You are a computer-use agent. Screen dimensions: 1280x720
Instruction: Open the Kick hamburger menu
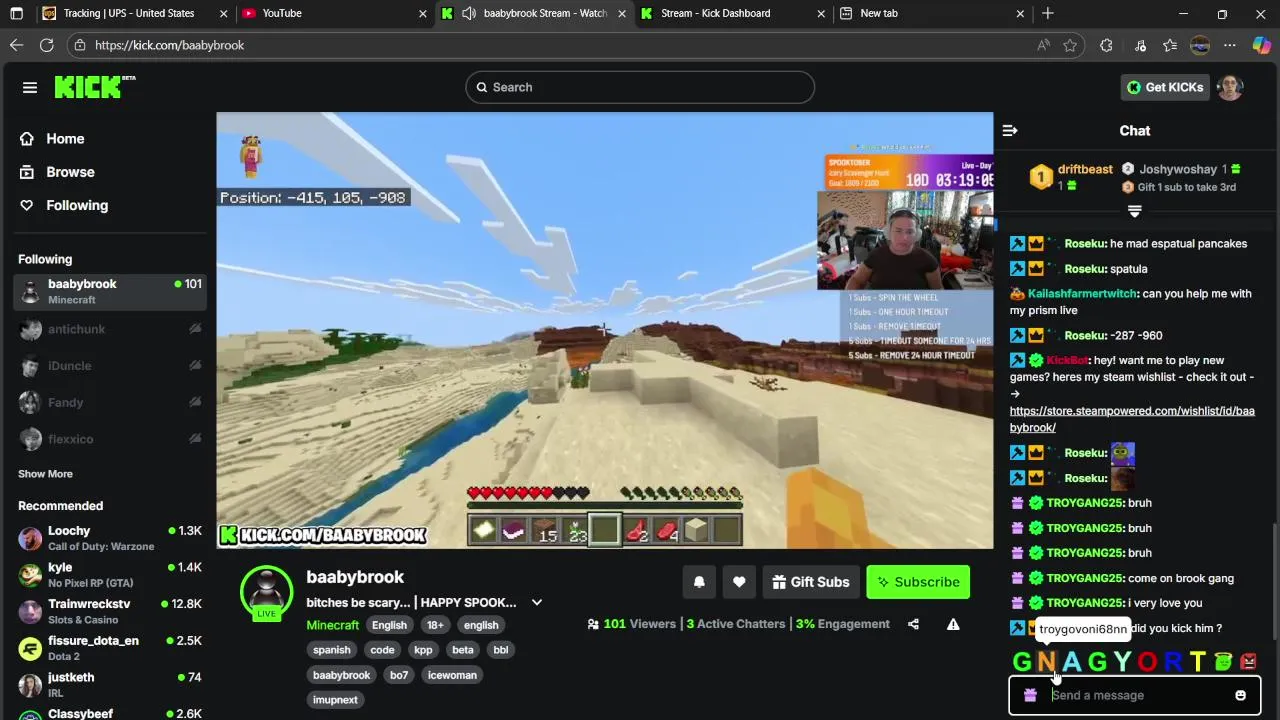coord(30,88)
